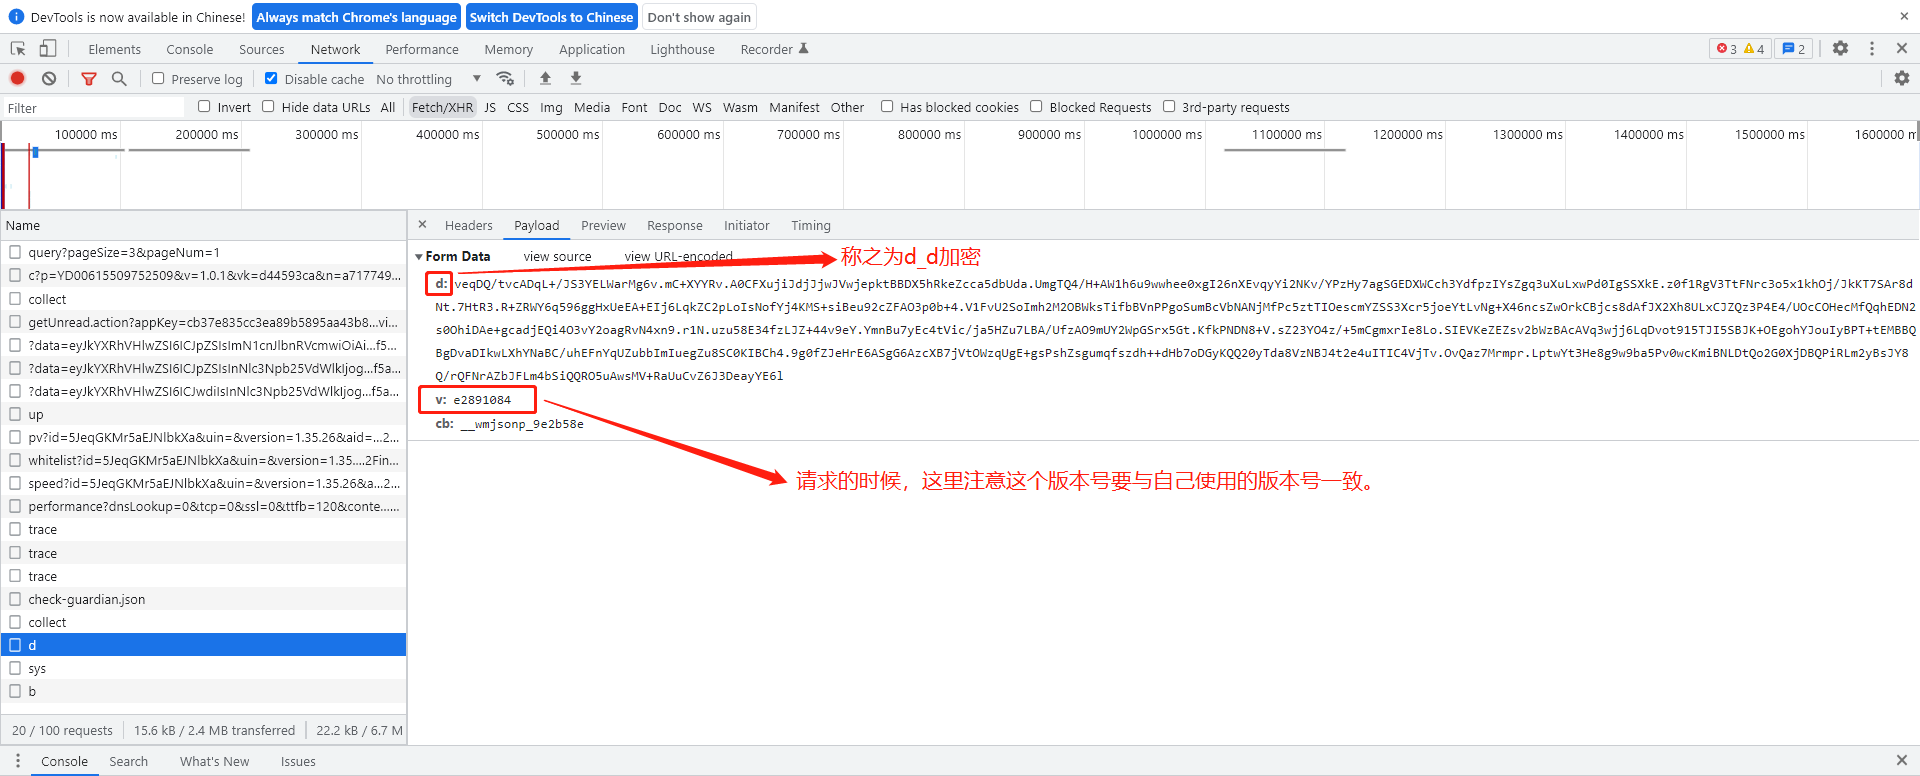This screenshot has width=1920, height=776.
Task: Open network search with magnifier icon
Action: coord(119,79)
